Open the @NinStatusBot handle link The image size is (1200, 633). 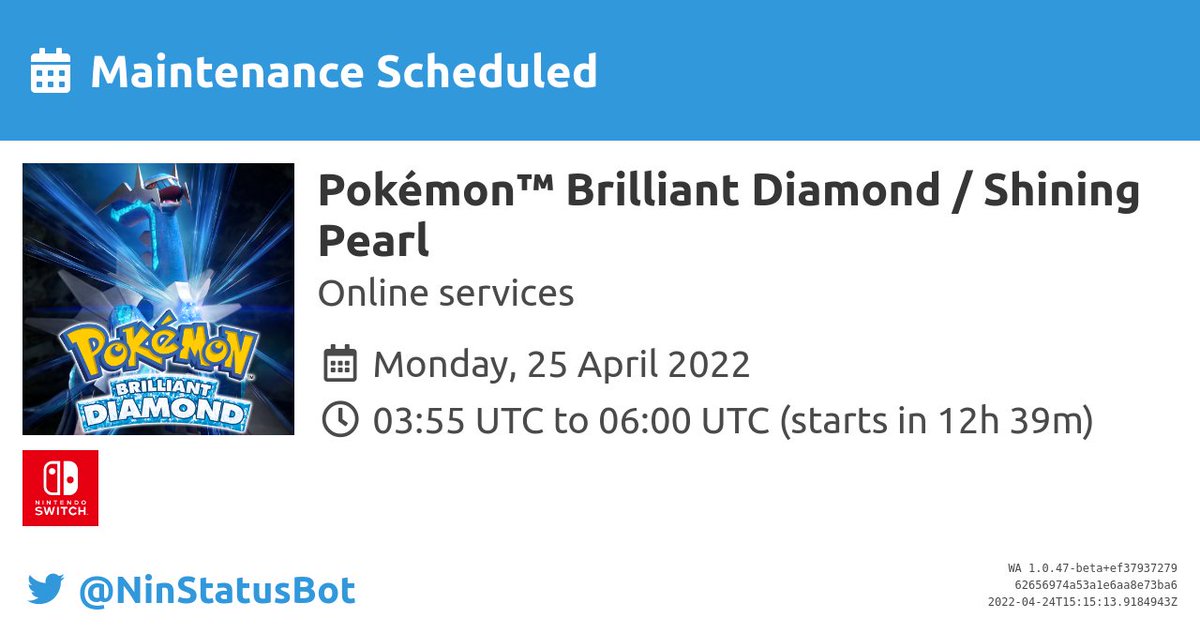pyautogui.click(x=217, y=590)
